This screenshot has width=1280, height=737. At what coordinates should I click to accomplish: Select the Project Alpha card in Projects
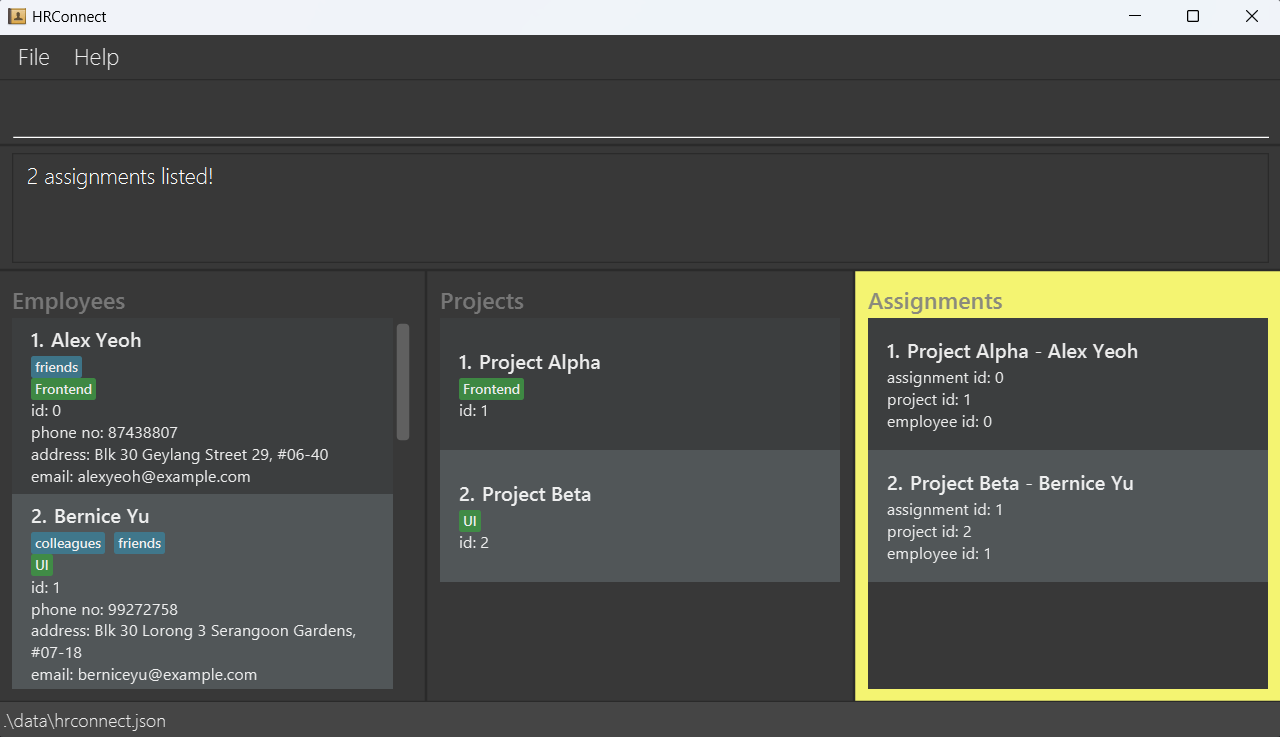point(640,384)
